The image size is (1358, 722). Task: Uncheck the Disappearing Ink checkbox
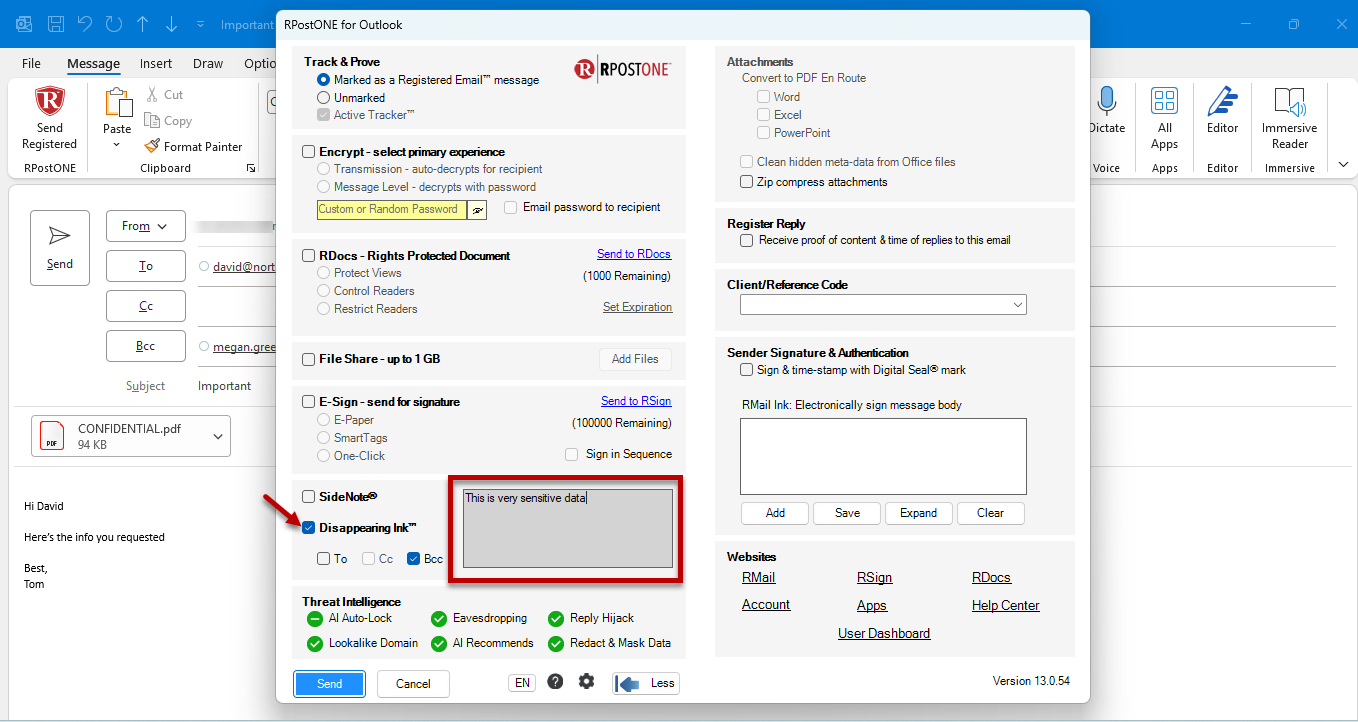point(308,527)
